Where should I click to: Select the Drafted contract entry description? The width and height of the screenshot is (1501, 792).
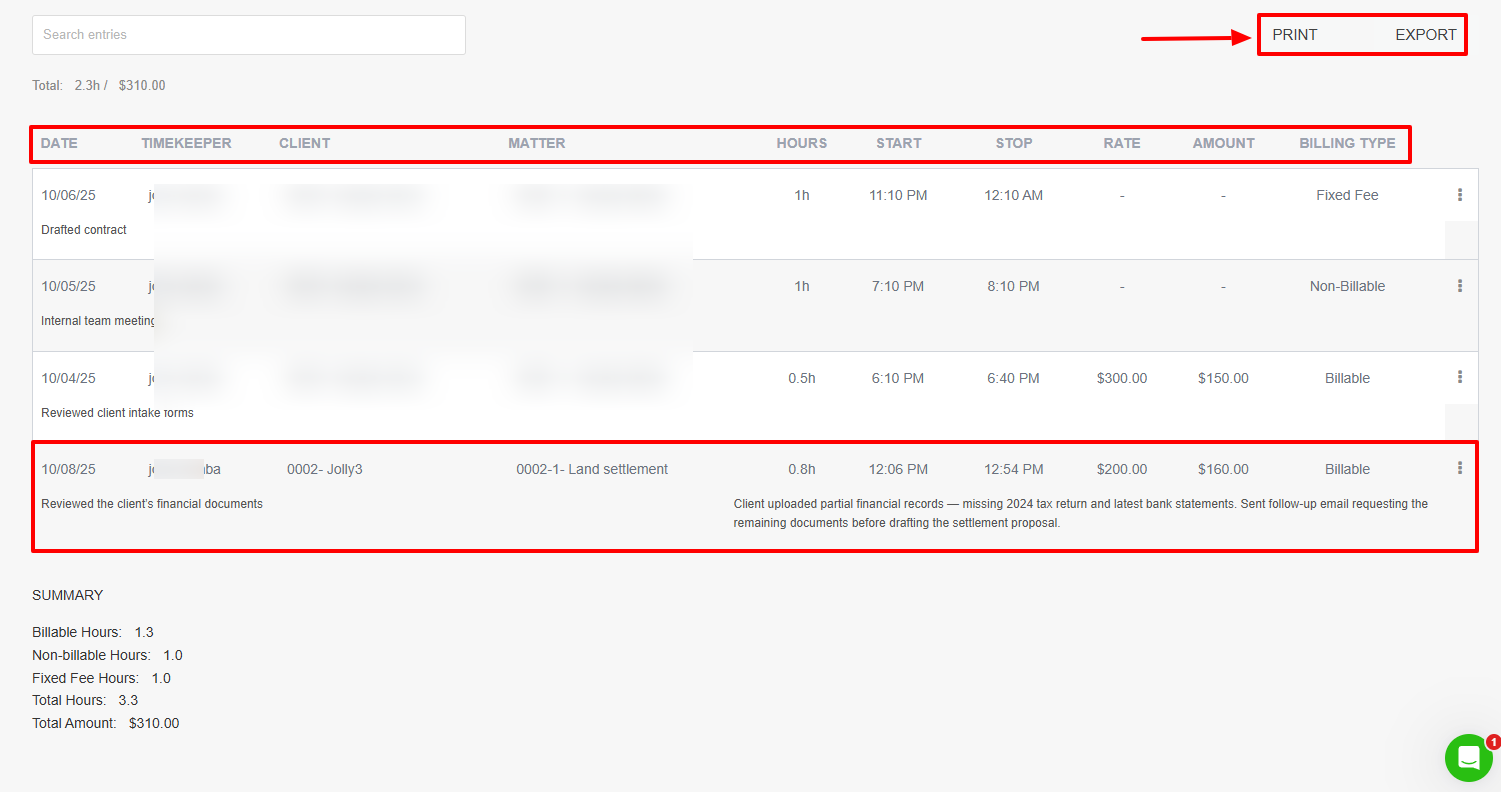coord(84,230)
